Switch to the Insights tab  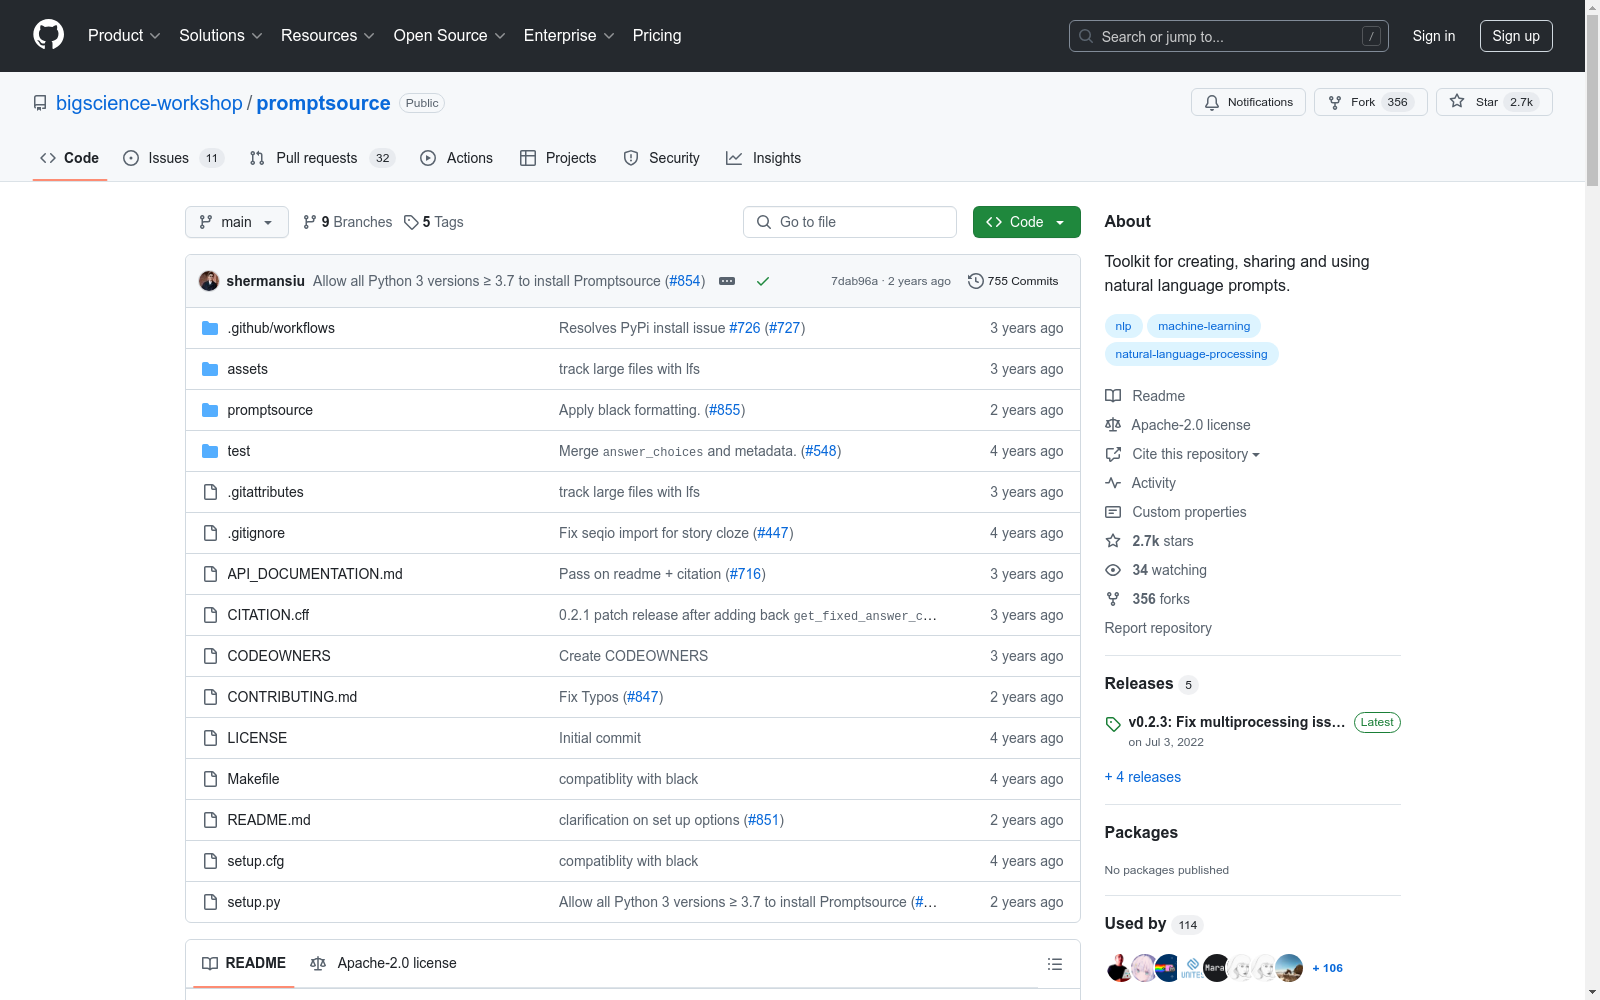[764, 158]
